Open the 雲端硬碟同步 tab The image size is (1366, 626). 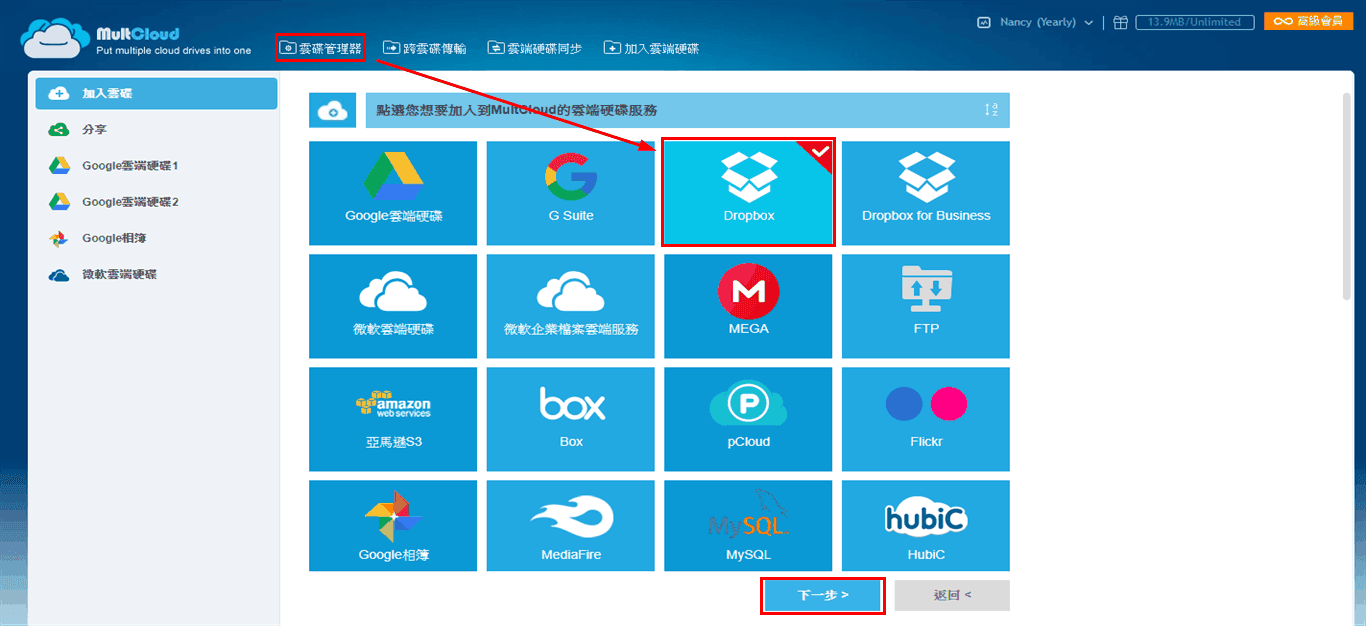click(x=535, y=48)
